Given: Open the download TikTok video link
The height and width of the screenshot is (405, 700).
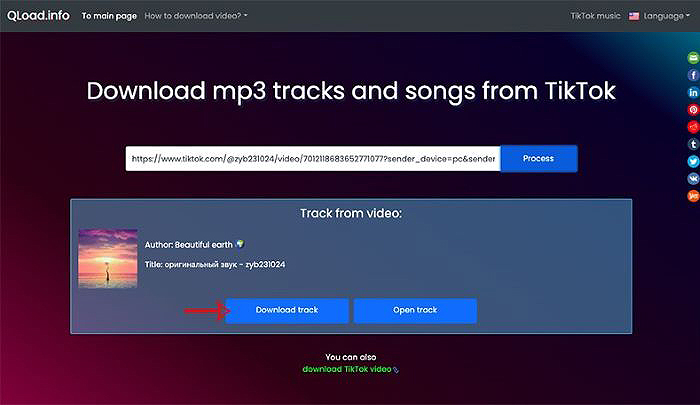Looking at the screenshot, I should point(347,369).
